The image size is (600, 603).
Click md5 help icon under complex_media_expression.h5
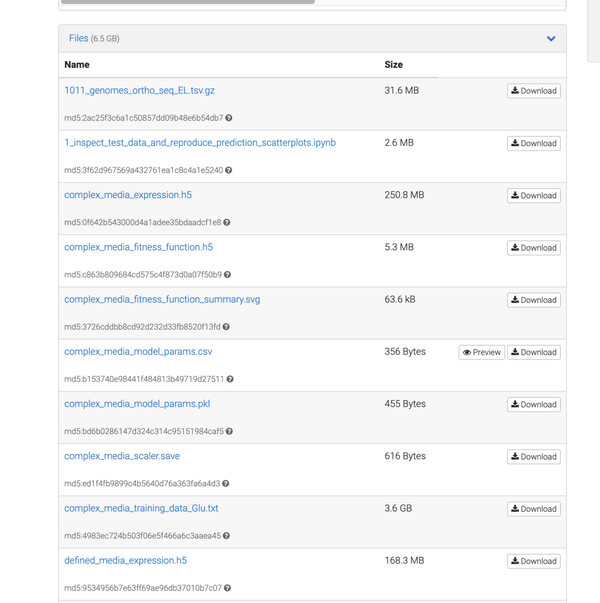(x=227, y=223)
